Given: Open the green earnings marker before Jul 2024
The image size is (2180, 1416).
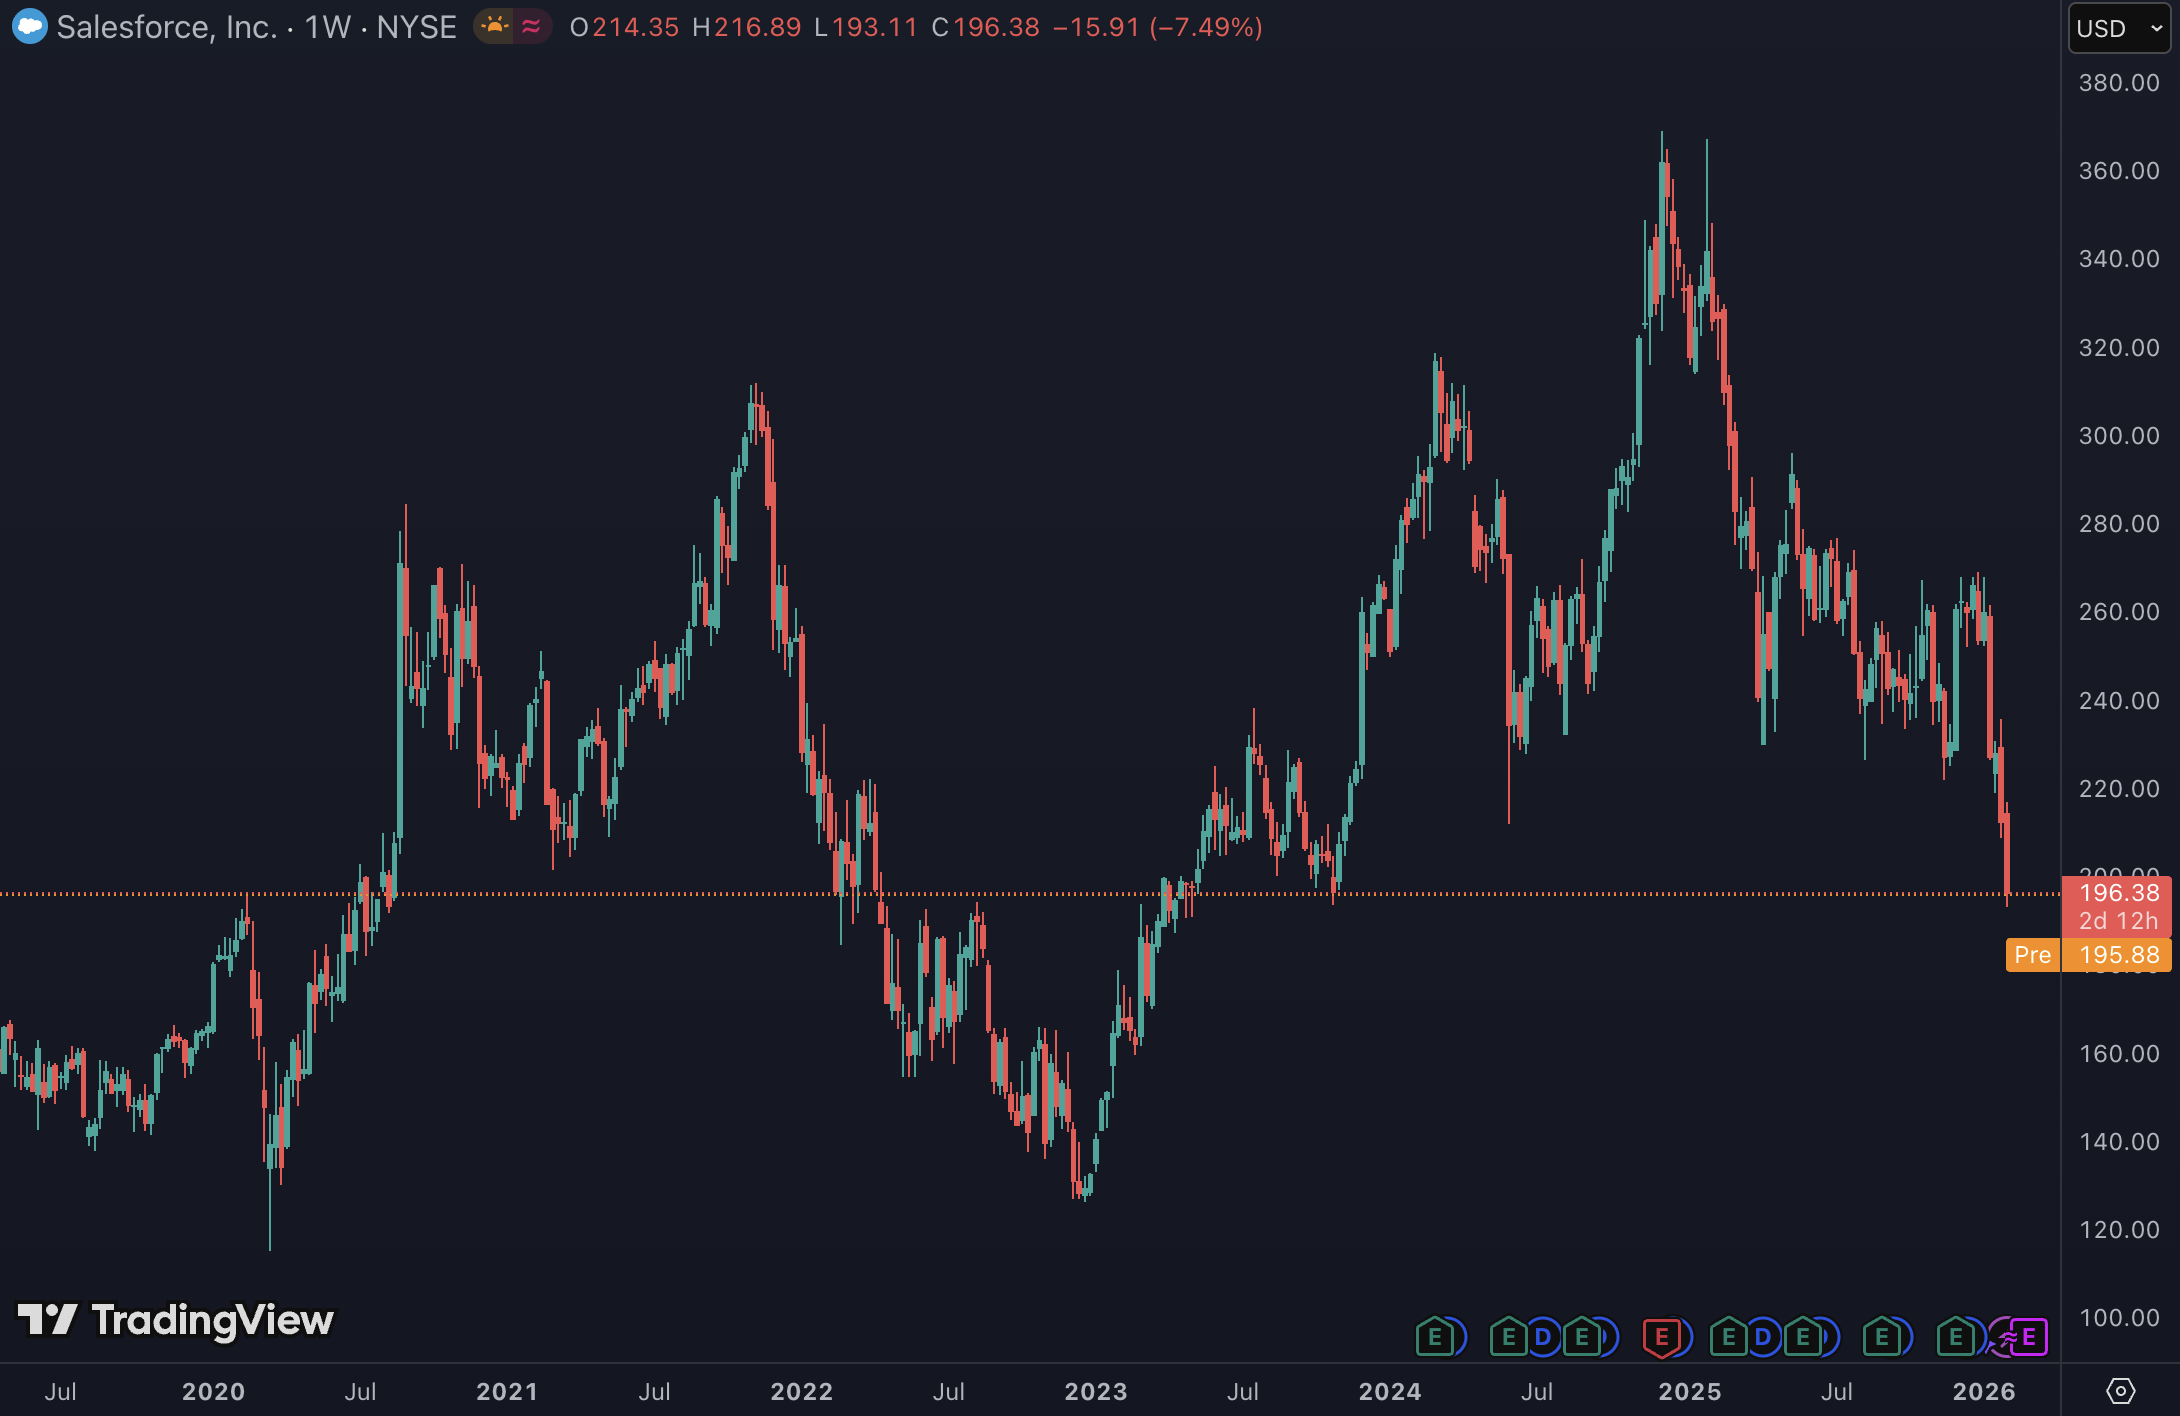Looking at the screenshot, I should click(x=1509, y=1337).
